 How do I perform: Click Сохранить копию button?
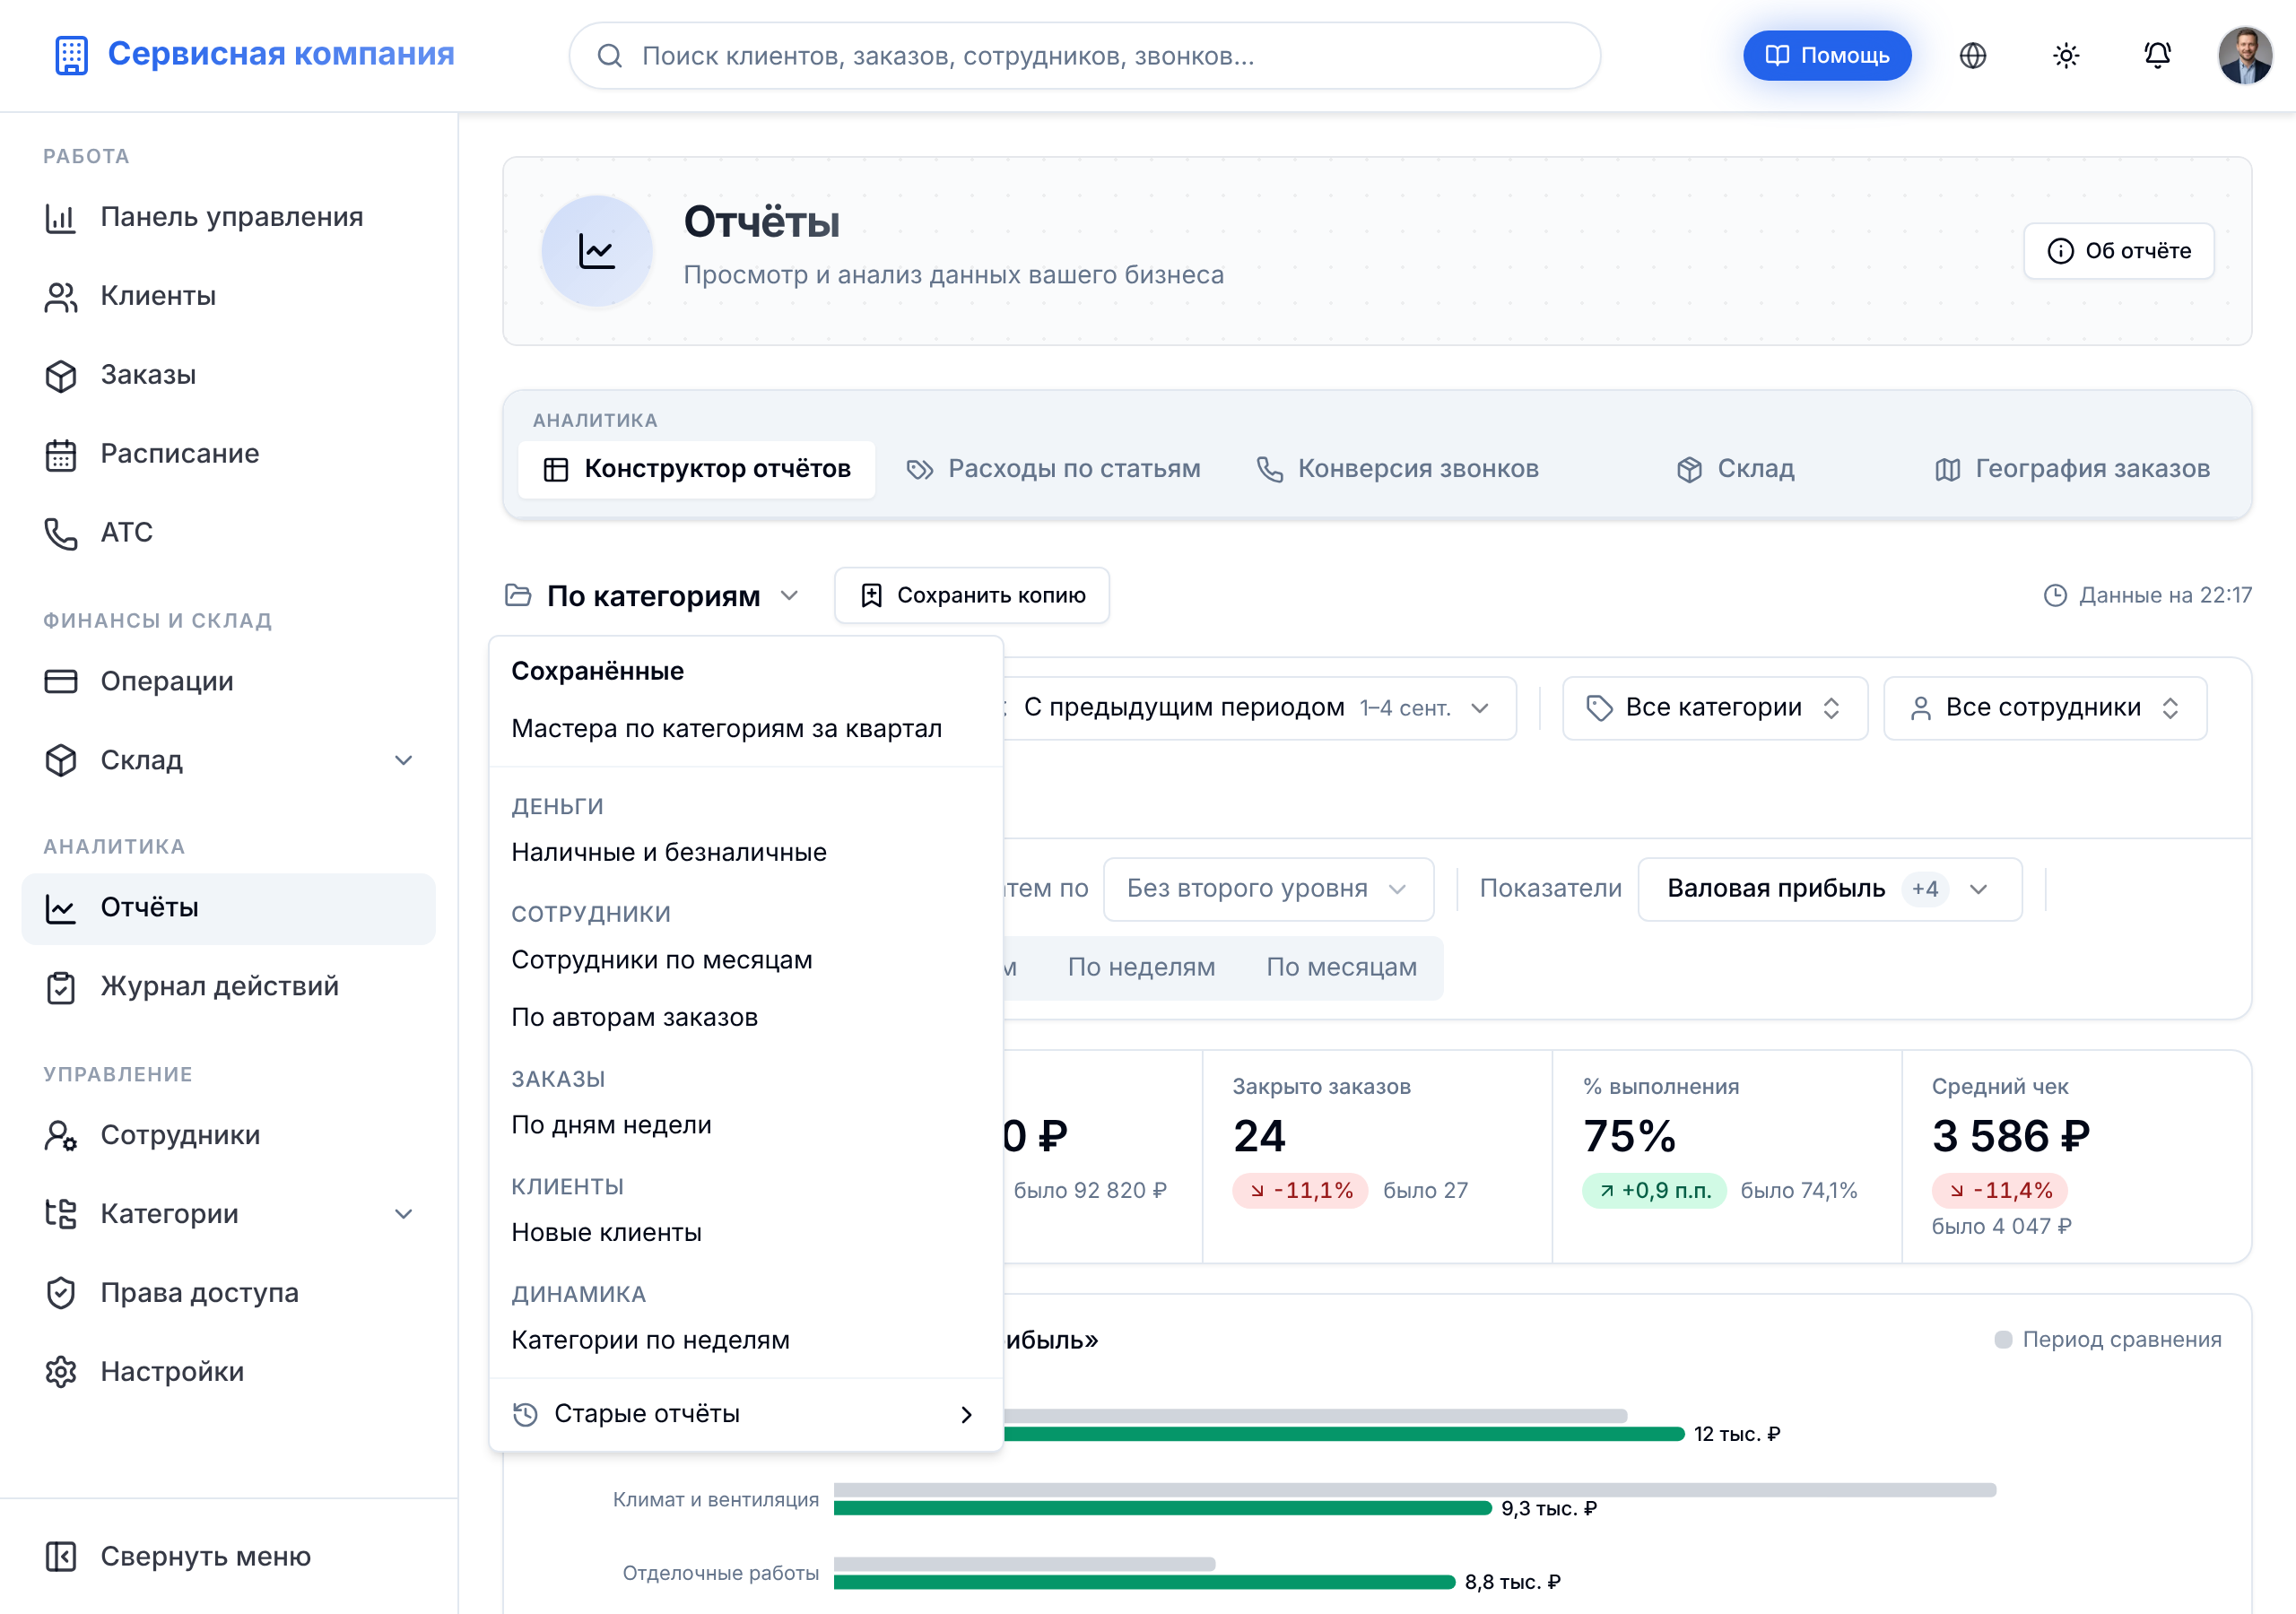pyautogui.click(x=972, y=595)
